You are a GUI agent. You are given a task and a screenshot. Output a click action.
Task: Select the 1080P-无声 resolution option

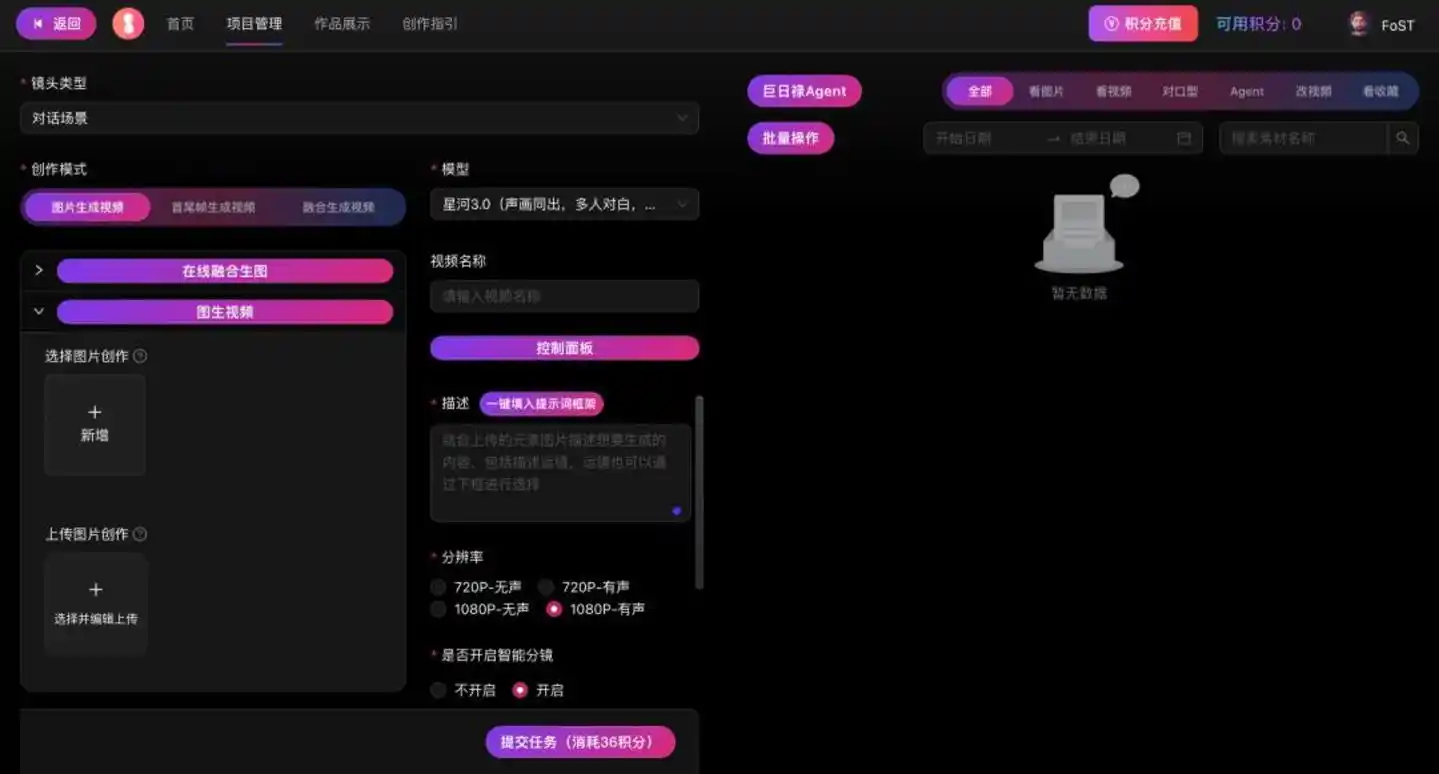[438, 609]
